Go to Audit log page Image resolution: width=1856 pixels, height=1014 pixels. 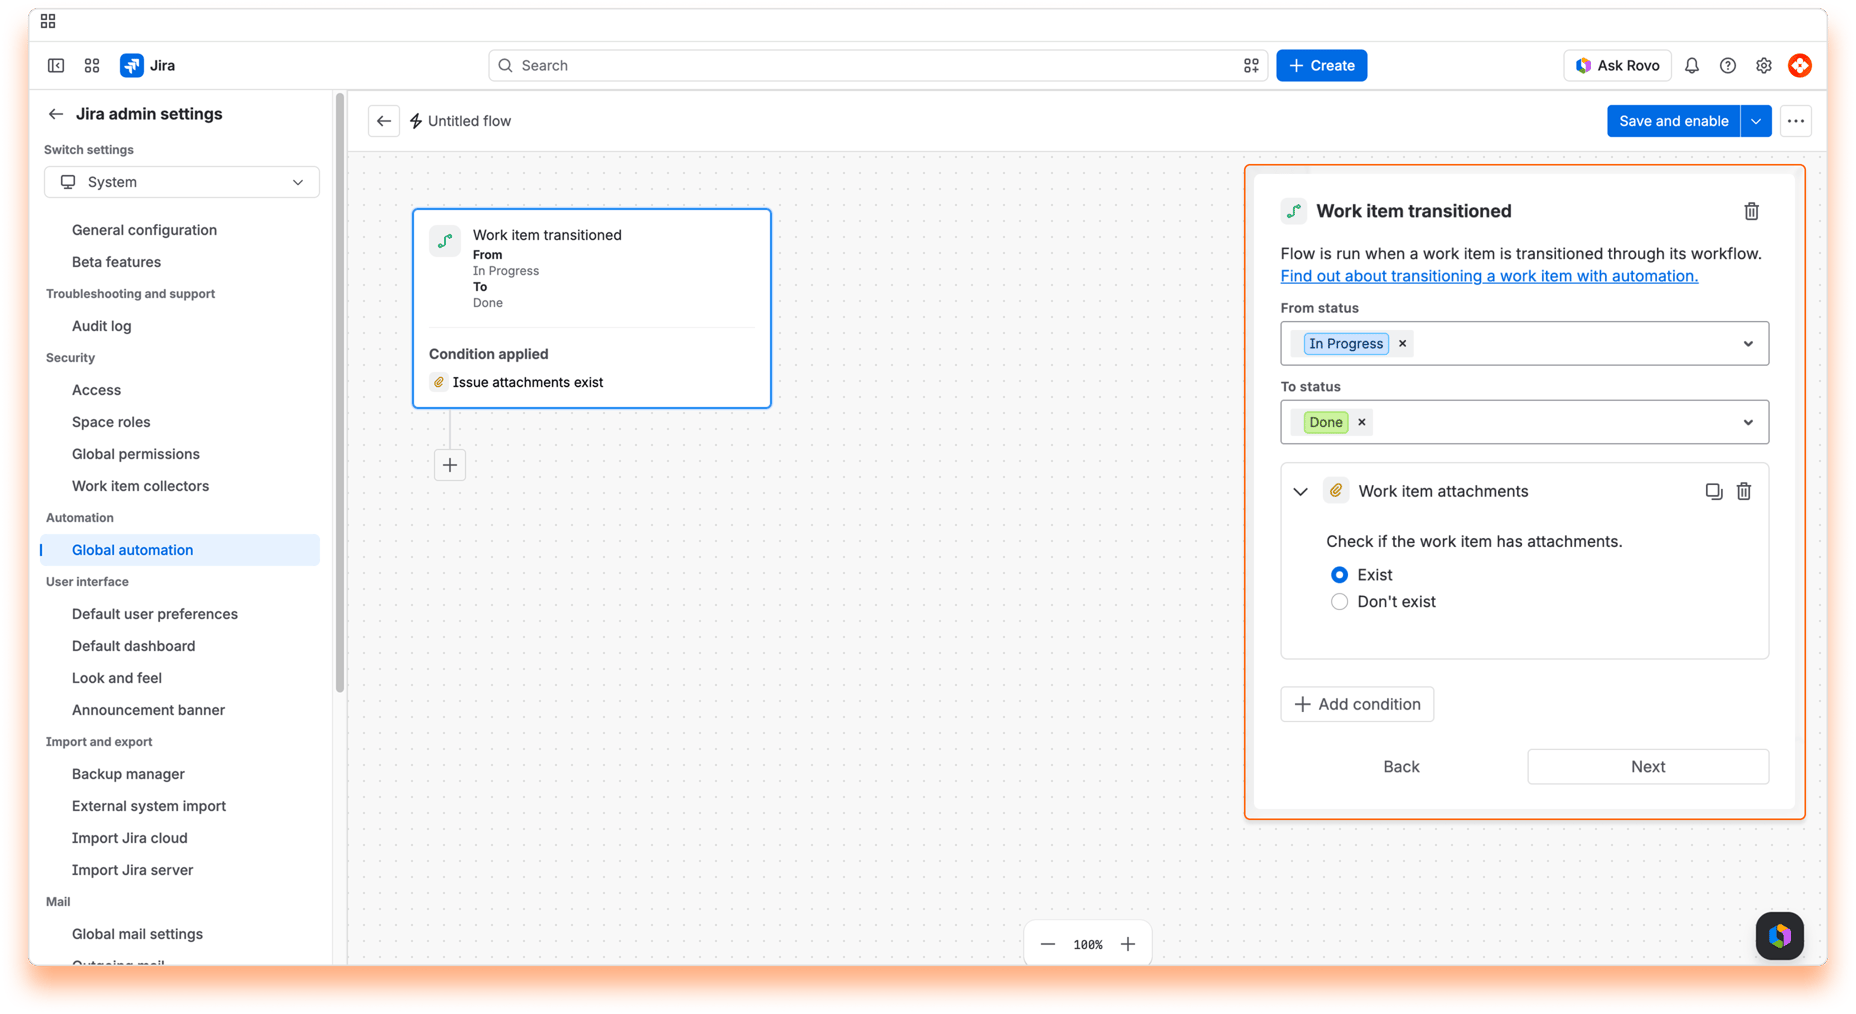point(101,326)
